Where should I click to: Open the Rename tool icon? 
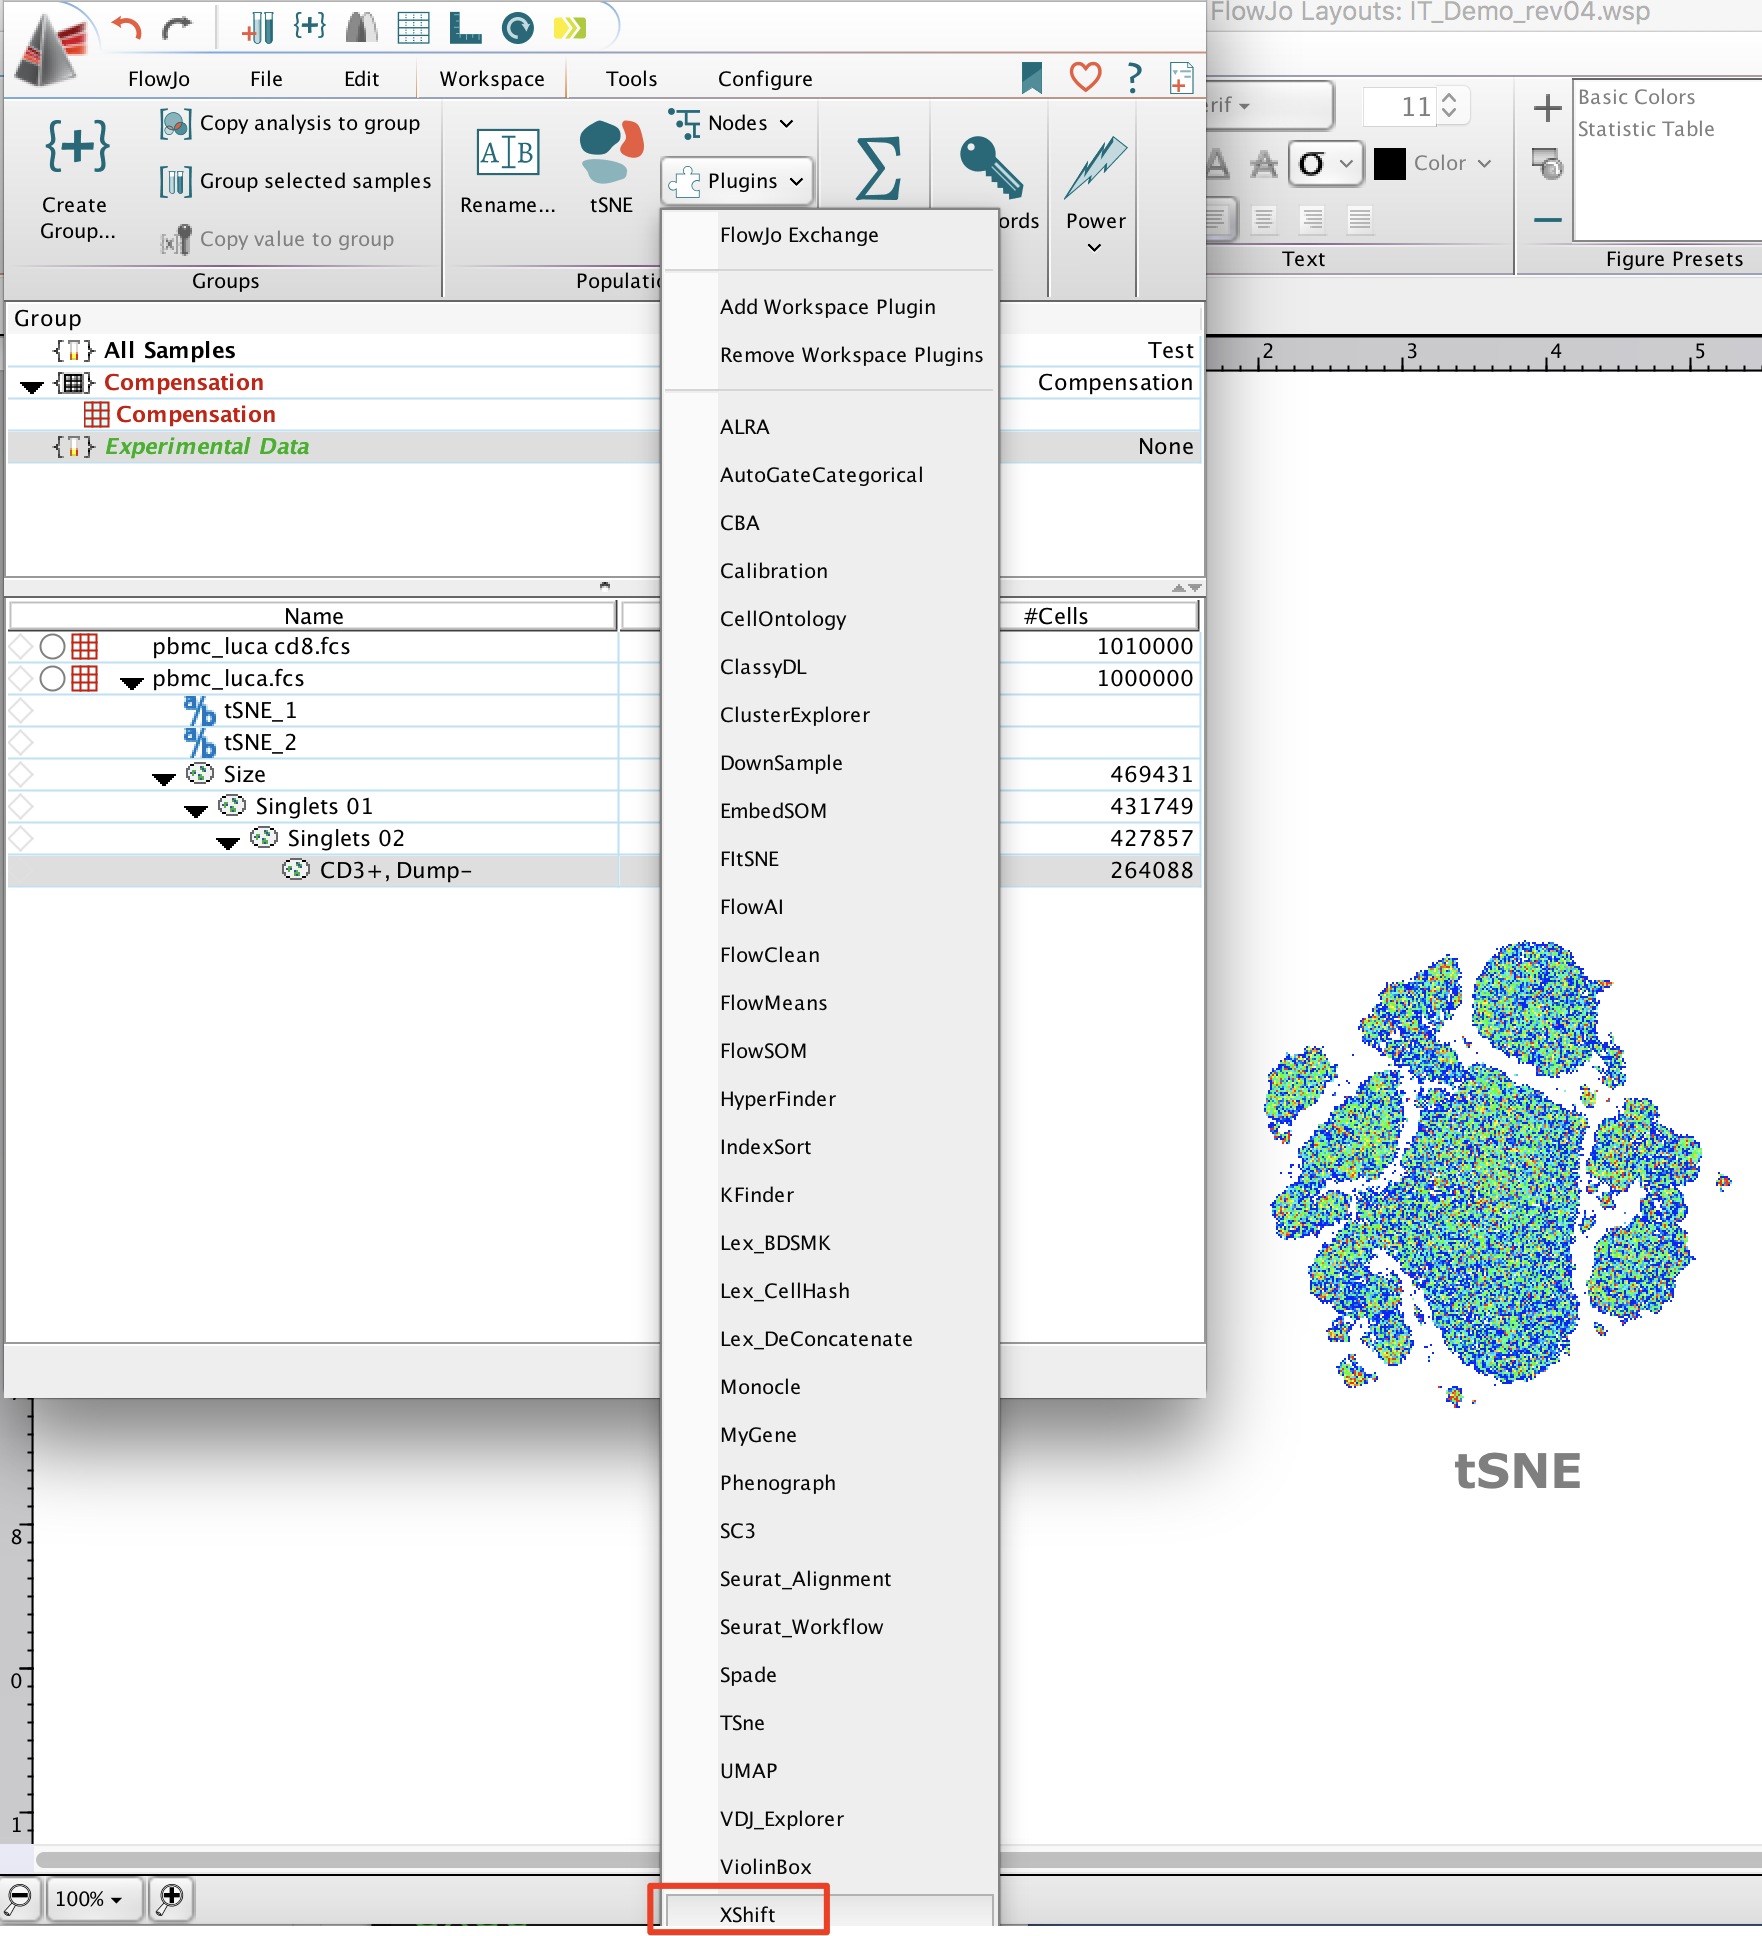(x=507, y=152)
